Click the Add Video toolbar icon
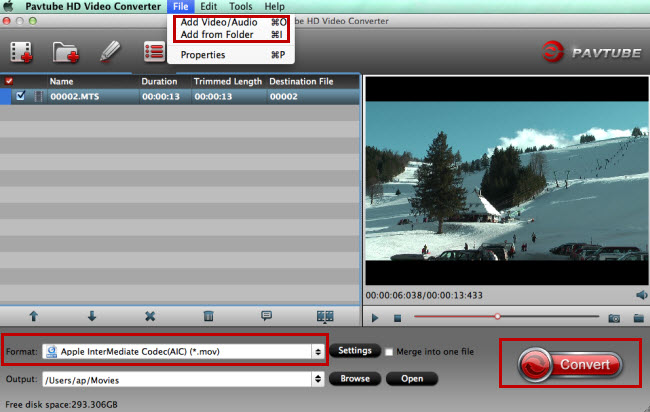Screen dimensions: 650x412 [21, 52]
